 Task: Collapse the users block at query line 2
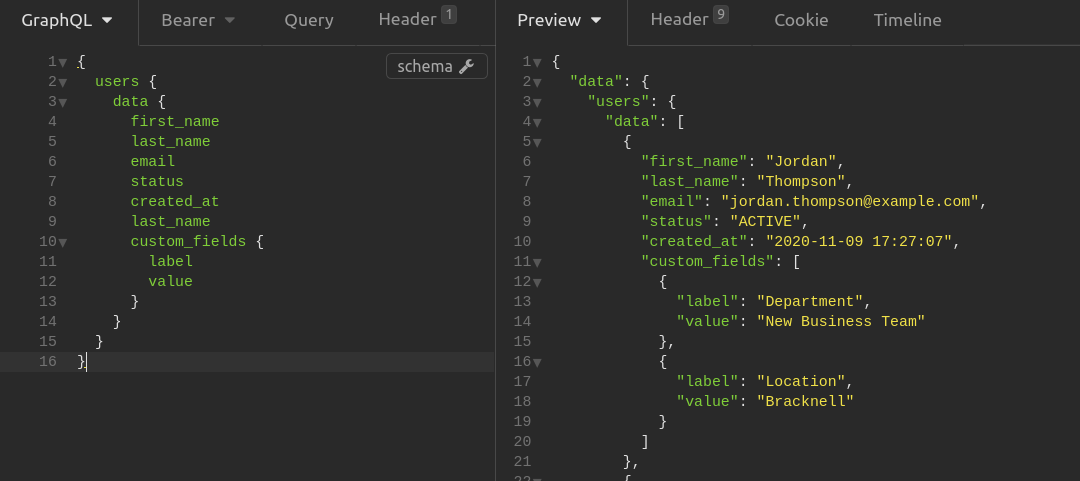coord(63,83)
